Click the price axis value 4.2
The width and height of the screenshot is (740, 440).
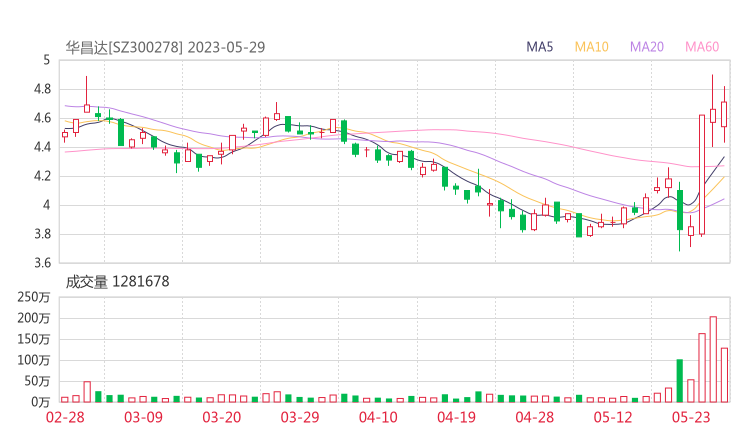42,176
